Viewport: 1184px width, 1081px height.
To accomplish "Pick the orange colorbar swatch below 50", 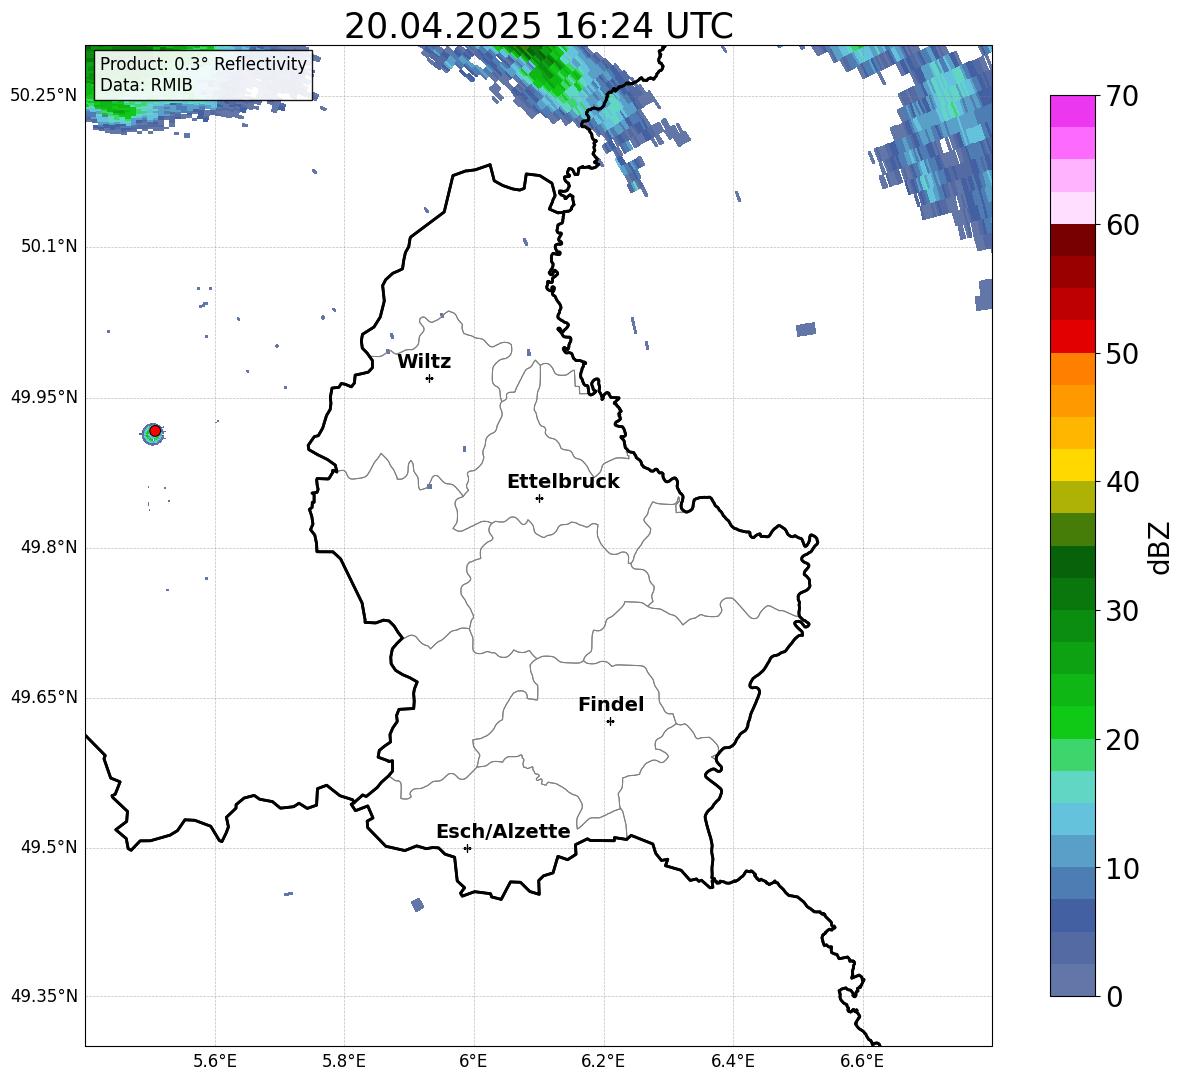I will click(x=1073, y=369).
